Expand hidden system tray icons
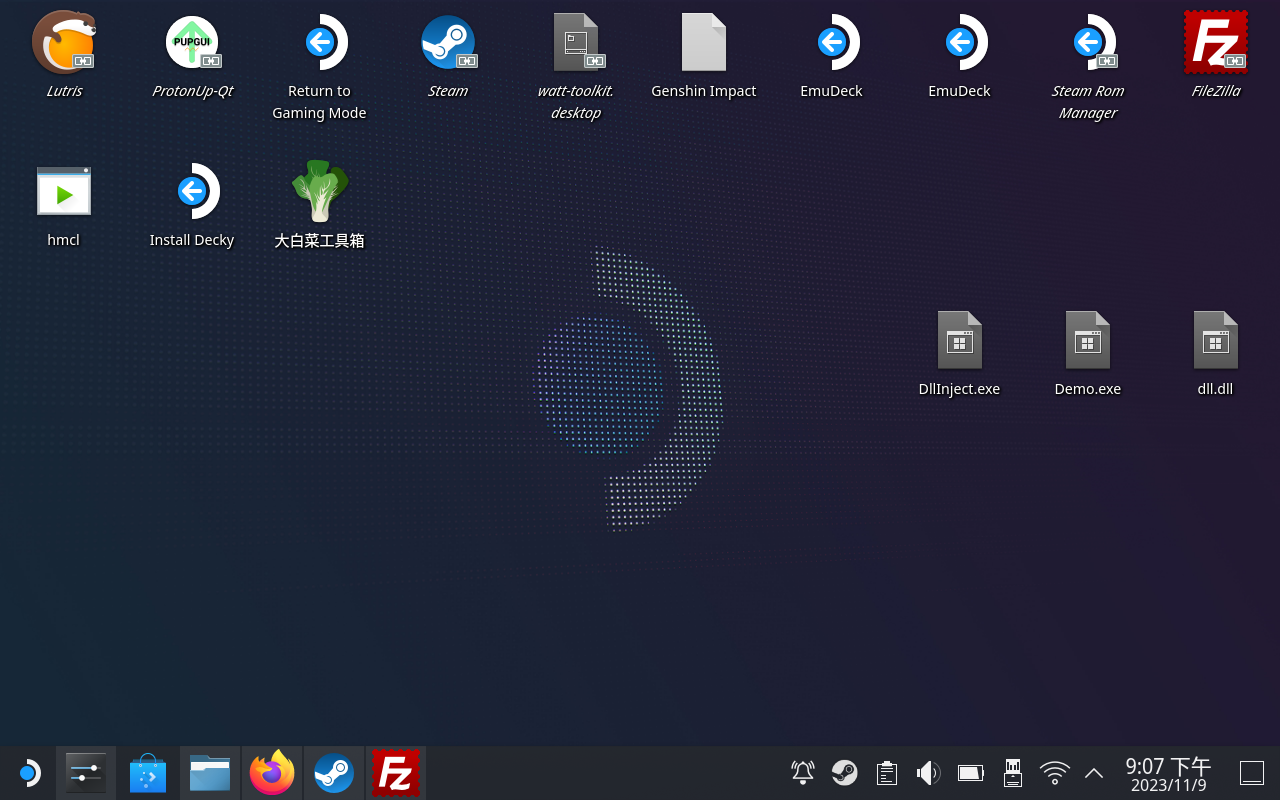Viewport: 1280px width, 800px height. (1094, 772)
